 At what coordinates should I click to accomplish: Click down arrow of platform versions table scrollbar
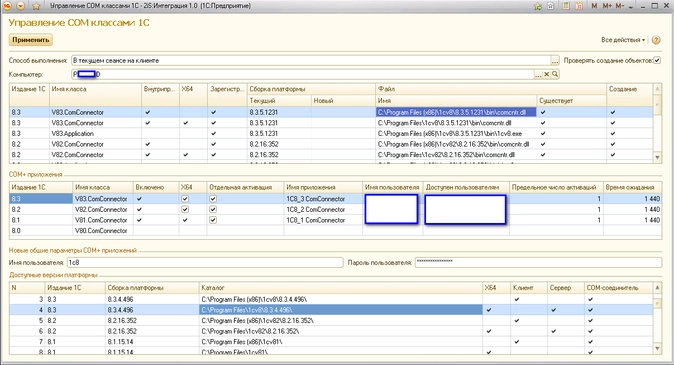657,348
